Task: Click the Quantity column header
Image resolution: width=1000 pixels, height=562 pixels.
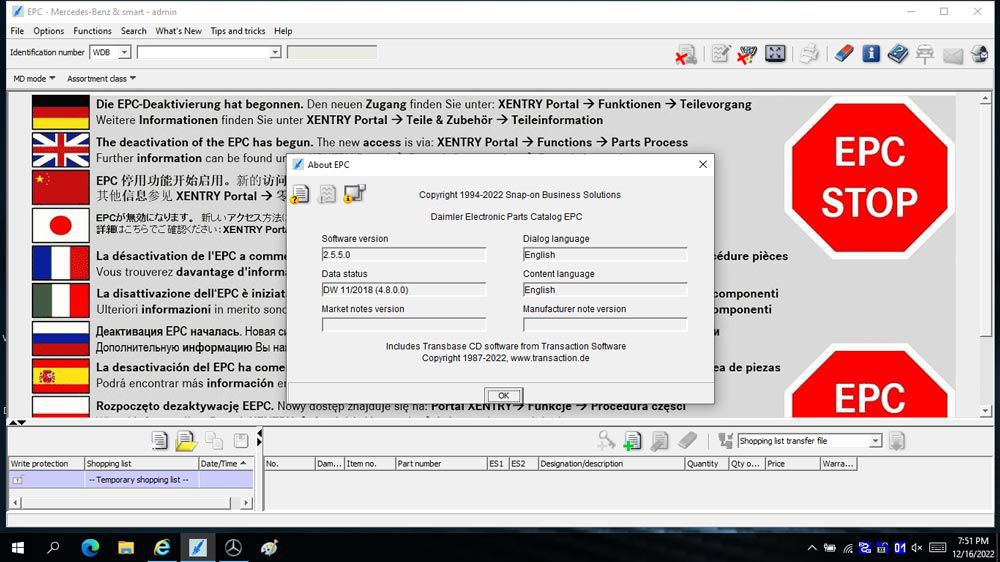Action: pyautogui.click(x=707, y=464)
